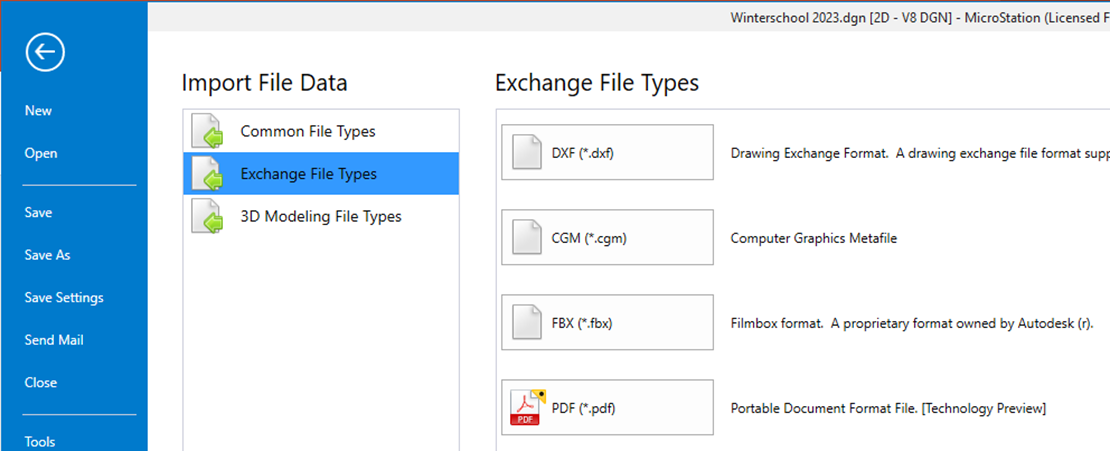Select Close in the backstage menu
This screenshot has height=451, width=1110.
41,383
